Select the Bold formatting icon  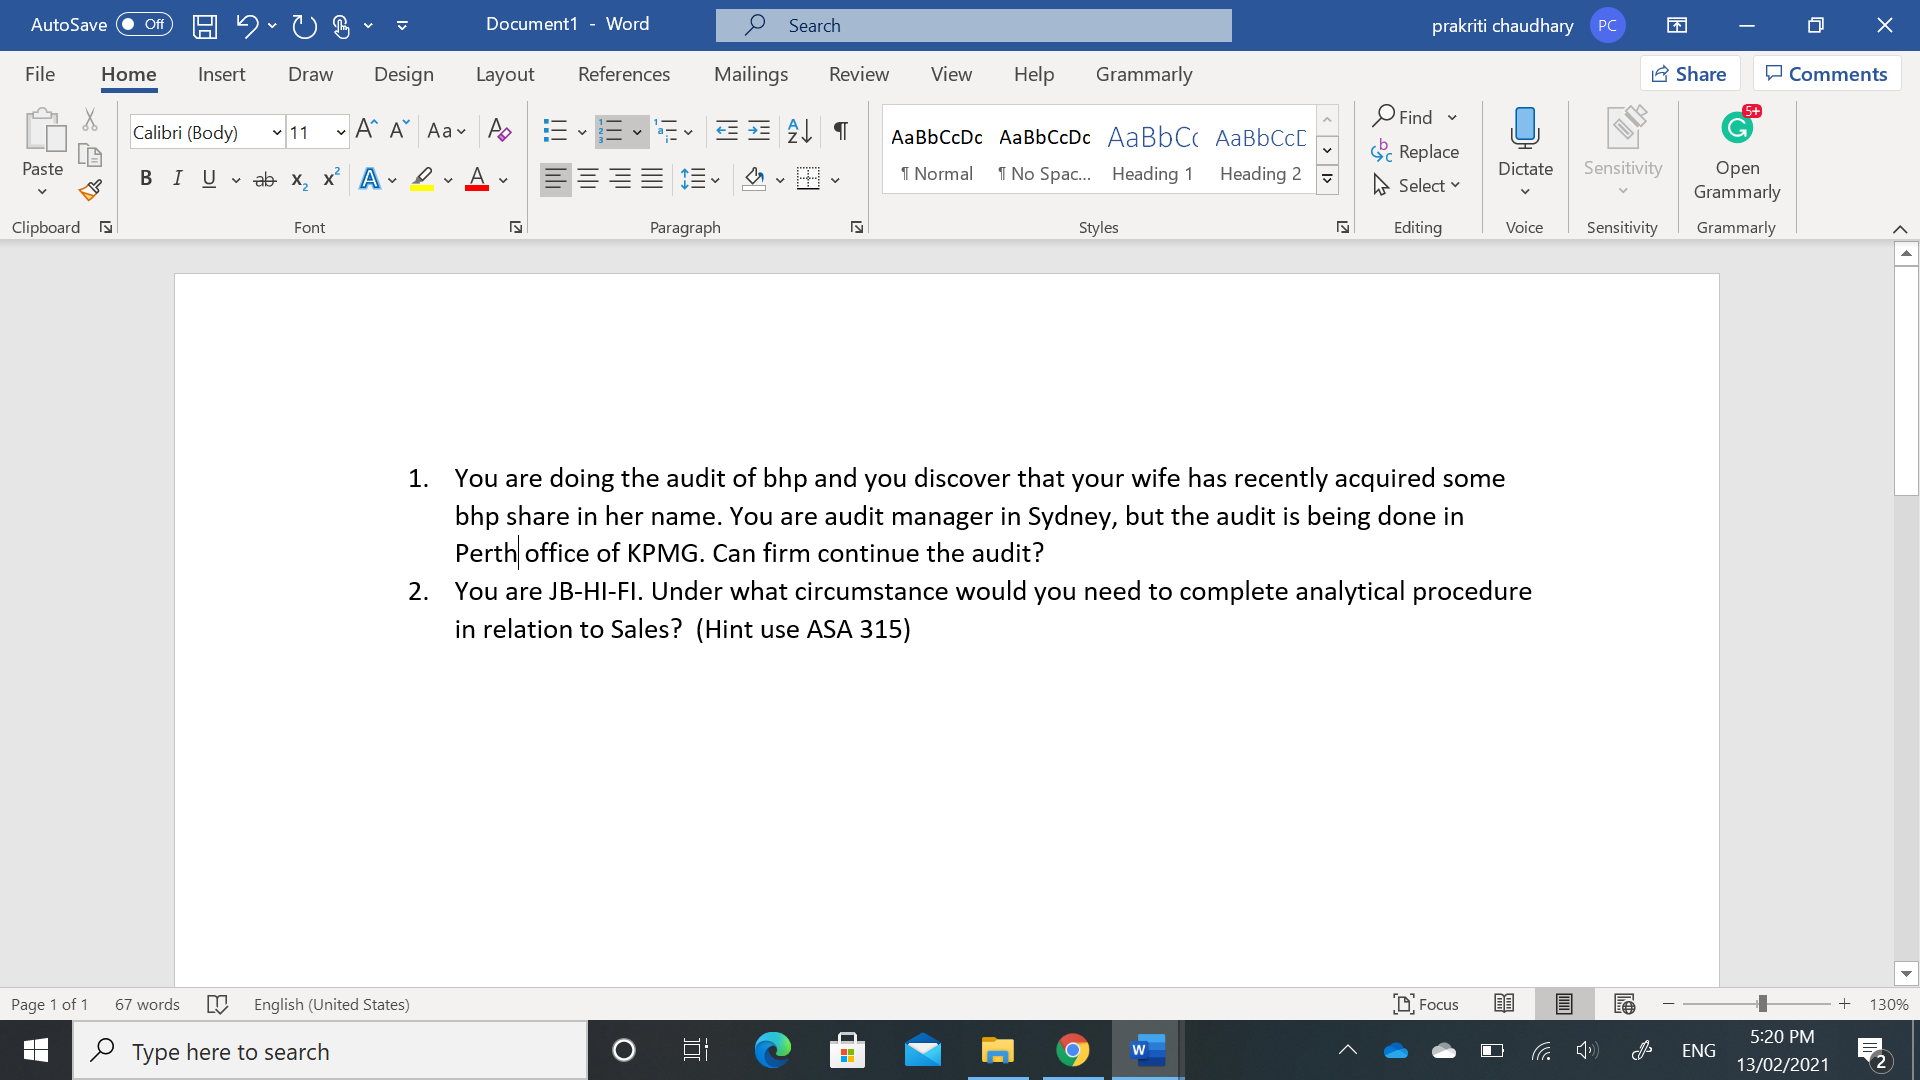click(x=146, y=178)
